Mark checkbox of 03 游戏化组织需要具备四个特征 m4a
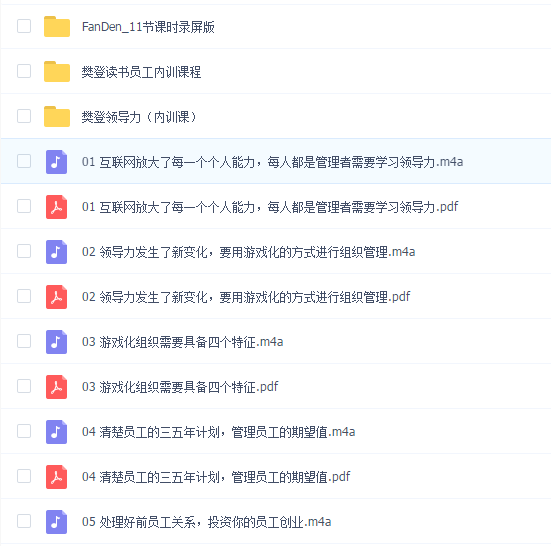 [x=24, y=341]
